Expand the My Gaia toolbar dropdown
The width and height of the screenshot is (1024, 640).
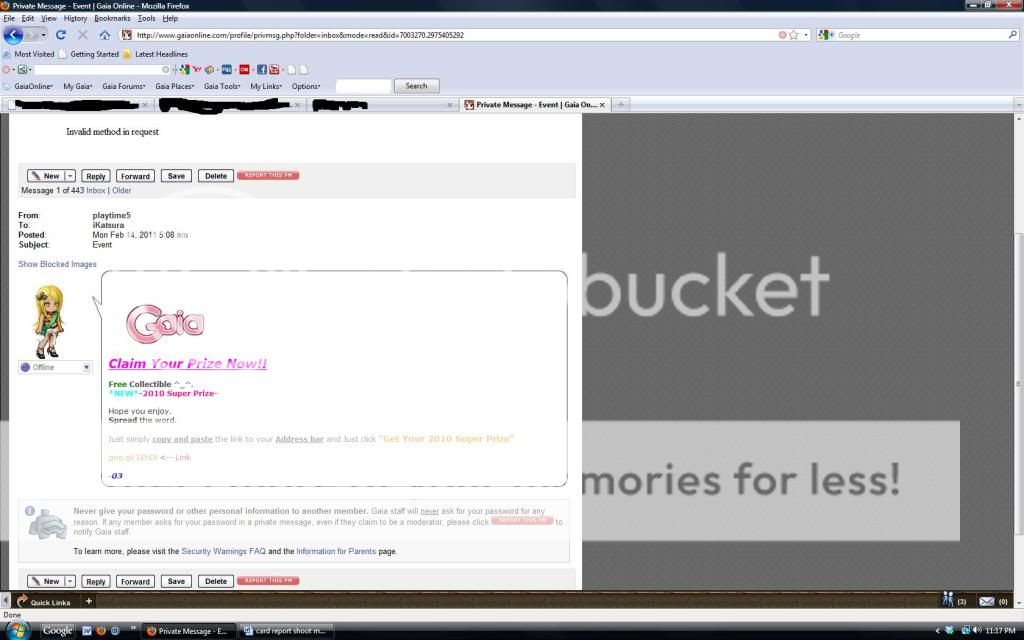tap(77, 86)
